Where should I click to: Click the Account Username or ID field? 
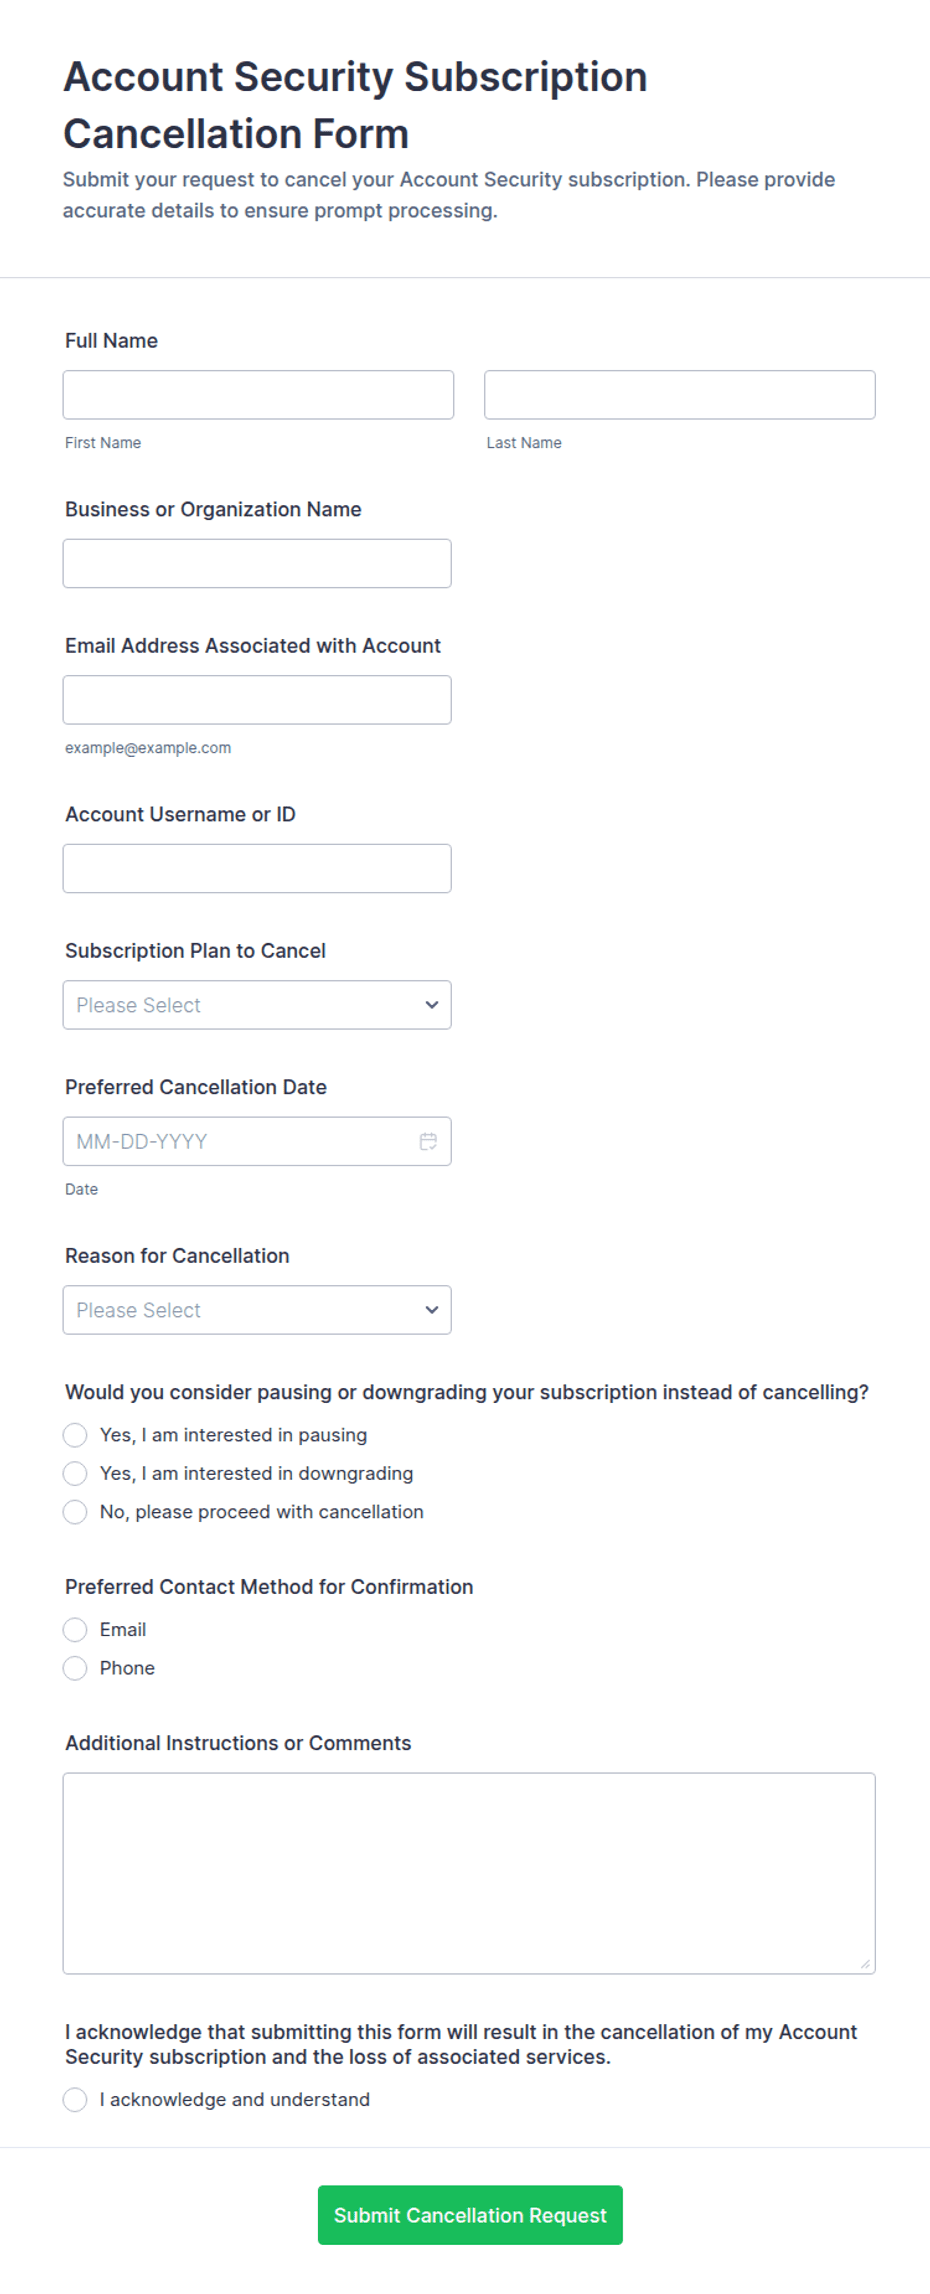coord(257,869)
